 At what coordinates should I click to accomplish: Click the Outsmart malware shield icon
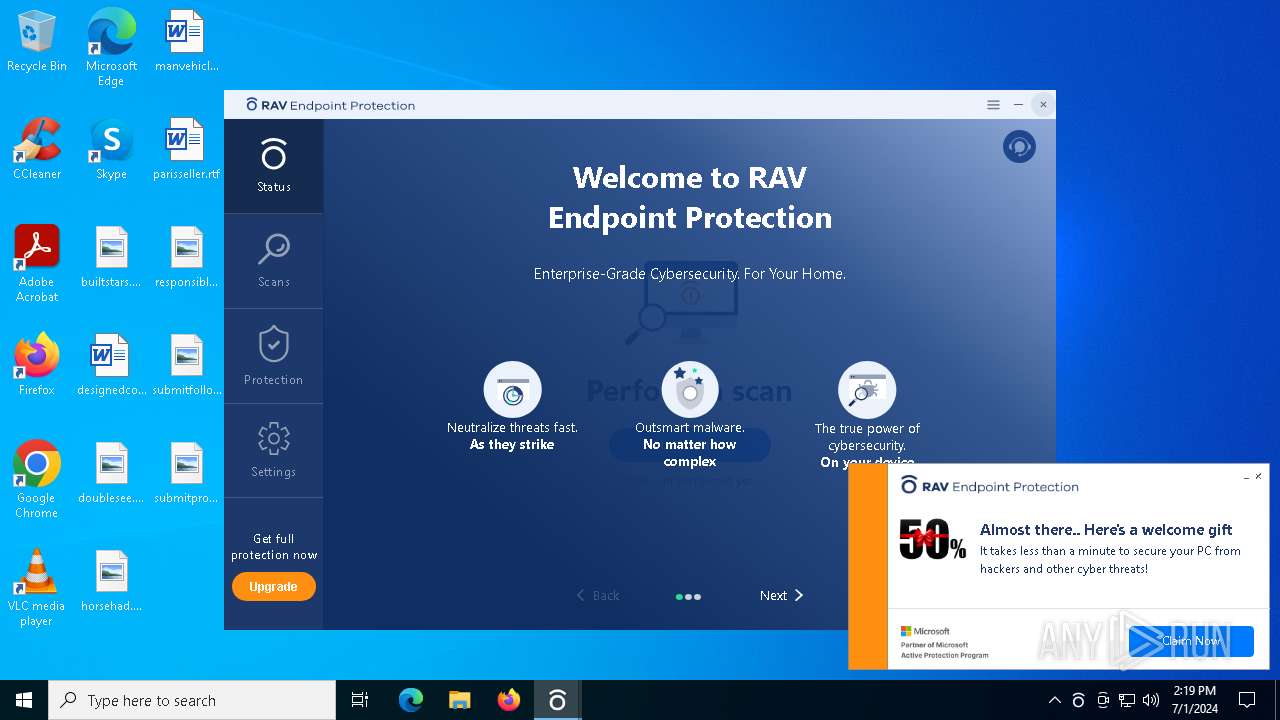690,390
